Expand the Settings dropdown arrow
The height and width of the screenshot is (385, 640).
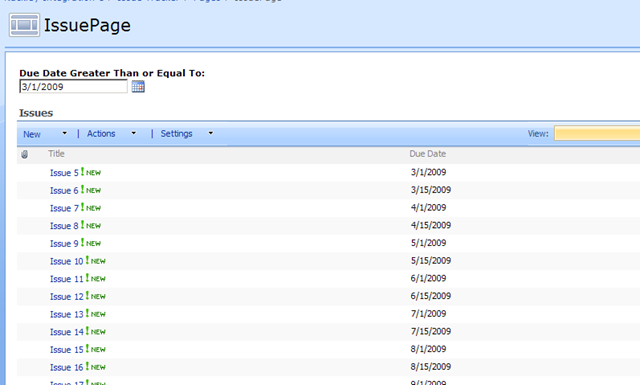tap(211, 133)
